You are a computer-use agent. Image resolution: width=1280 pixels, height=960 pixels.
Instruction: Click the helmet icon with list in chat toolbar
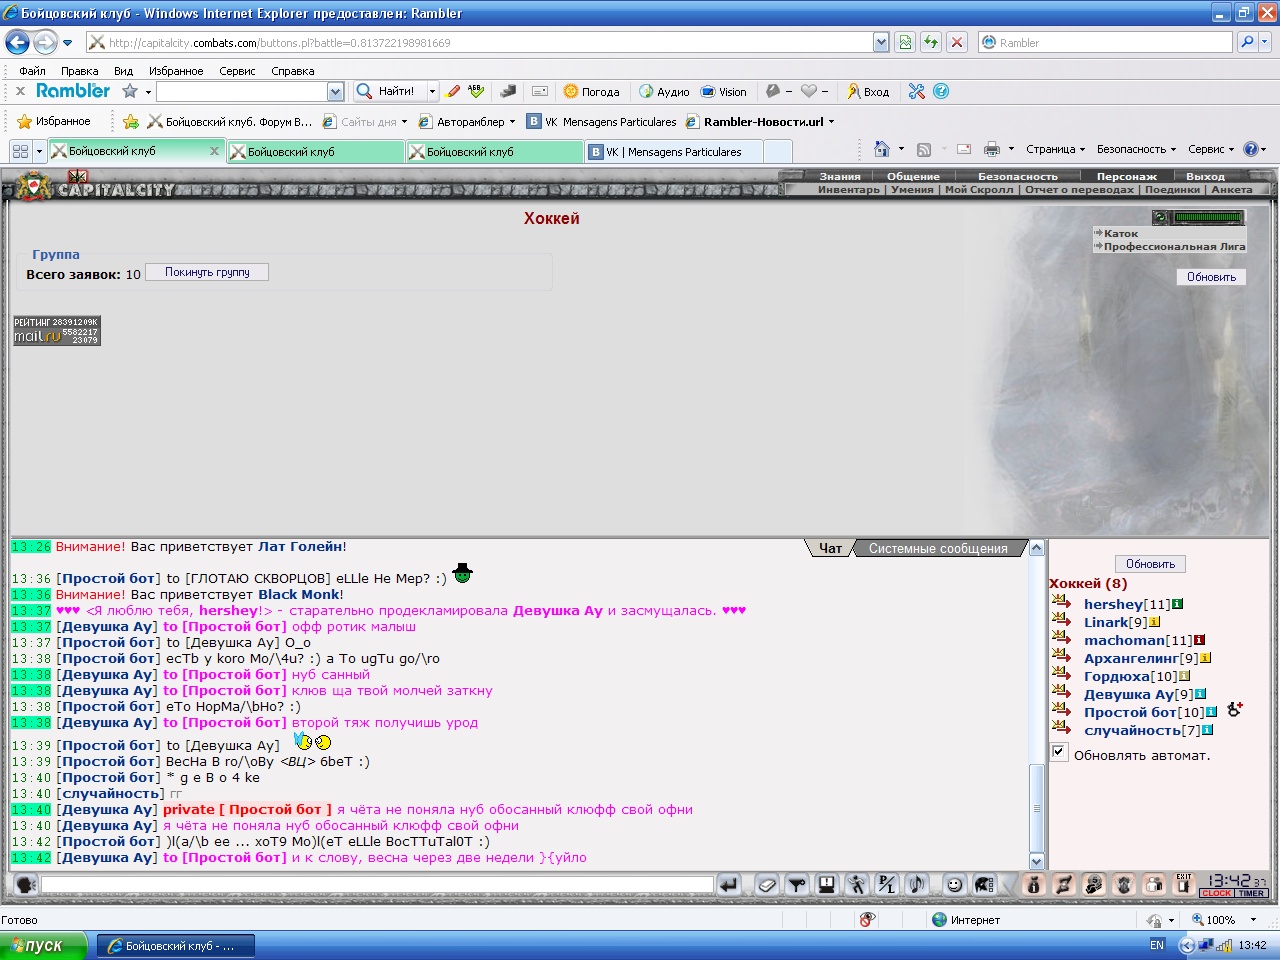[x=985, y=885]
